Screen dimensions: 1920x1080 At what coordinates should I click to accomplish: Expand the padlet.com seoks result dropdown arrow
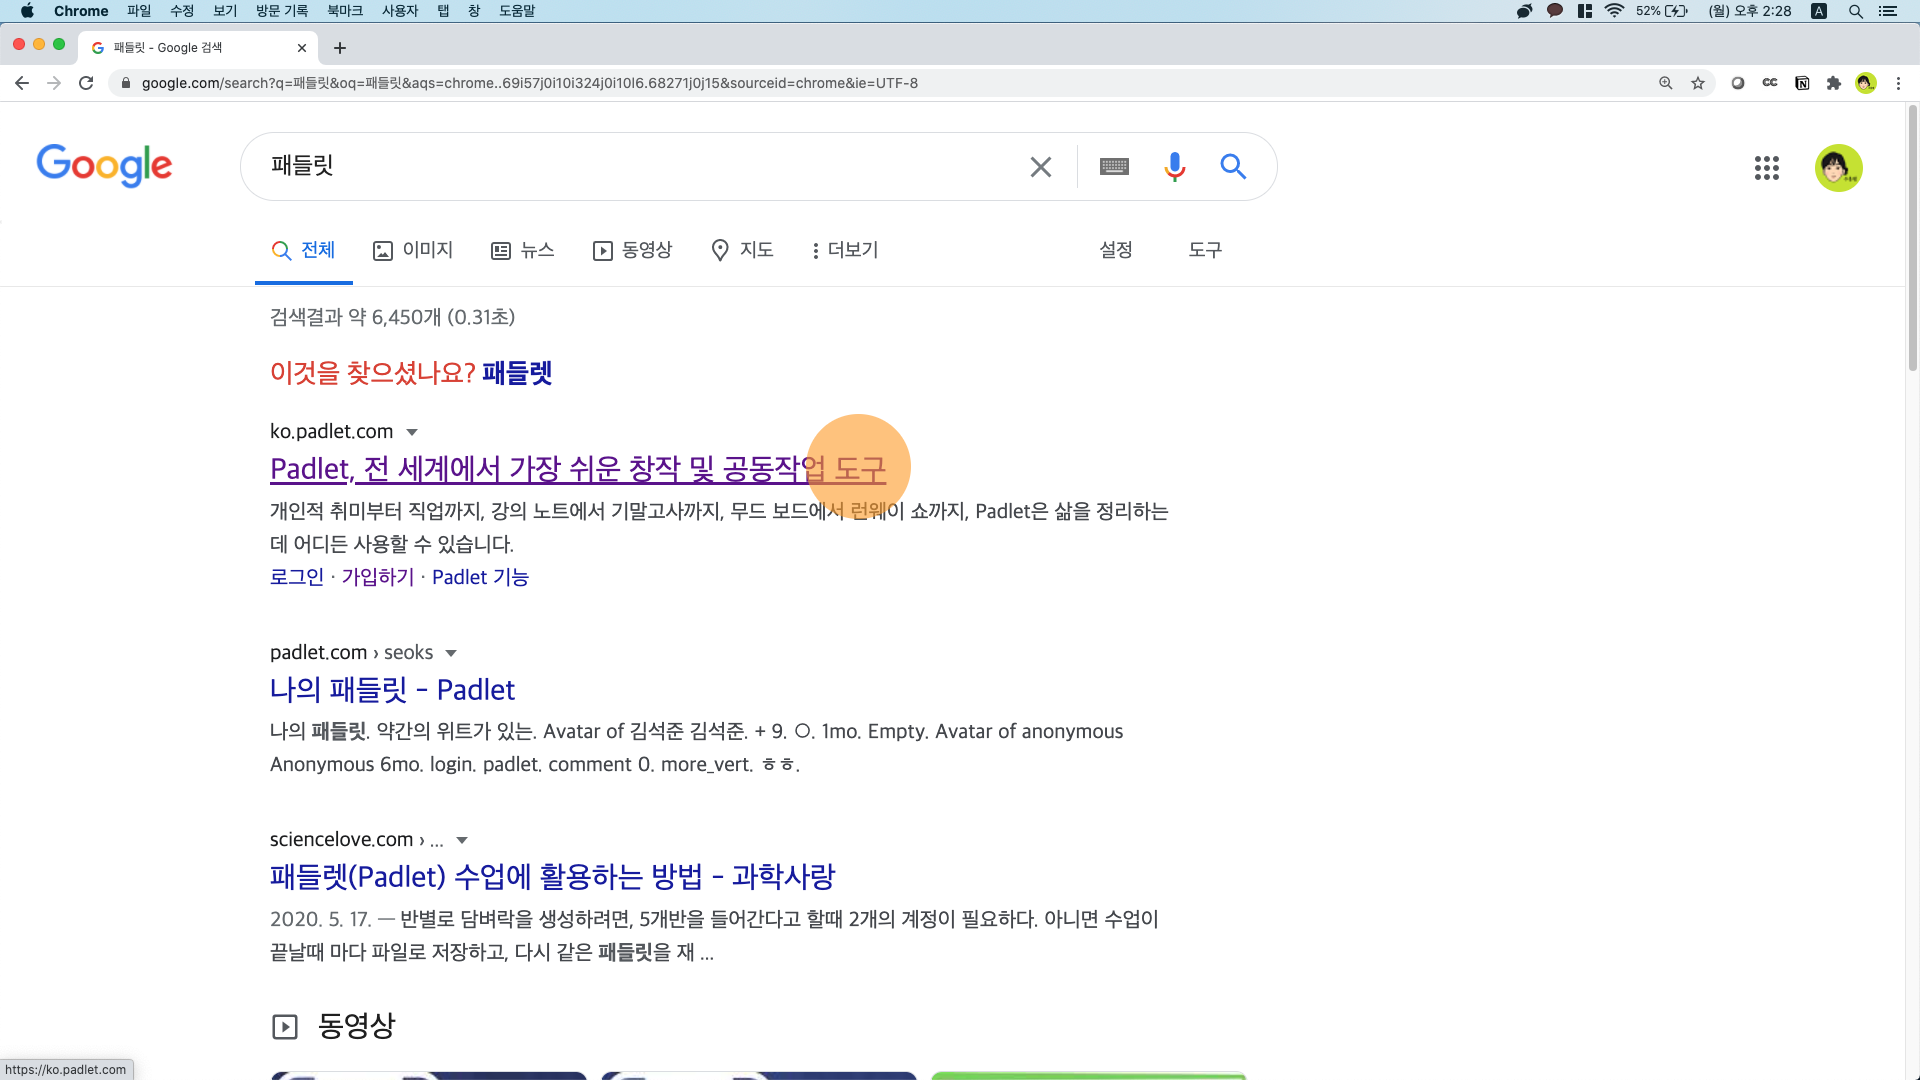tap(451, 653)
